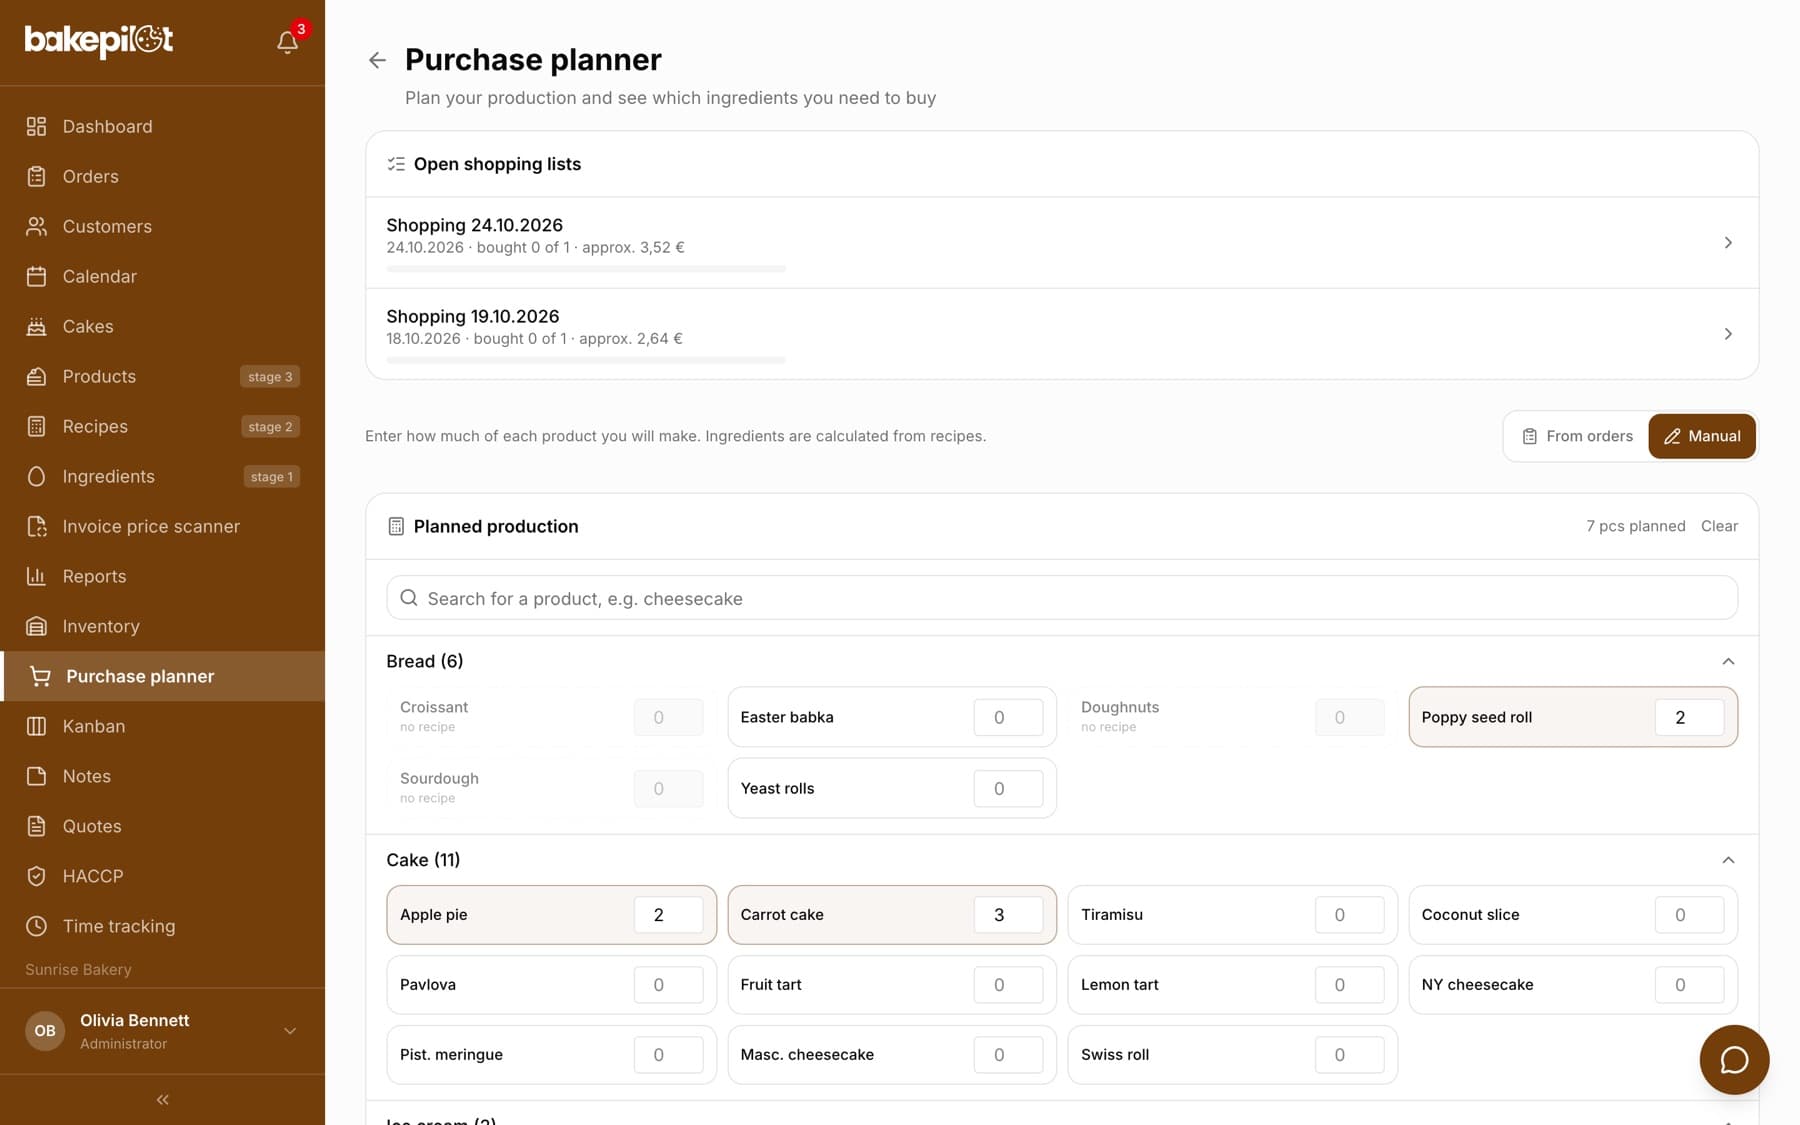Viewport: 1800px width, 1125px height.
Task: Click the Notes icon in sidebar
Action: coord(36,776)
